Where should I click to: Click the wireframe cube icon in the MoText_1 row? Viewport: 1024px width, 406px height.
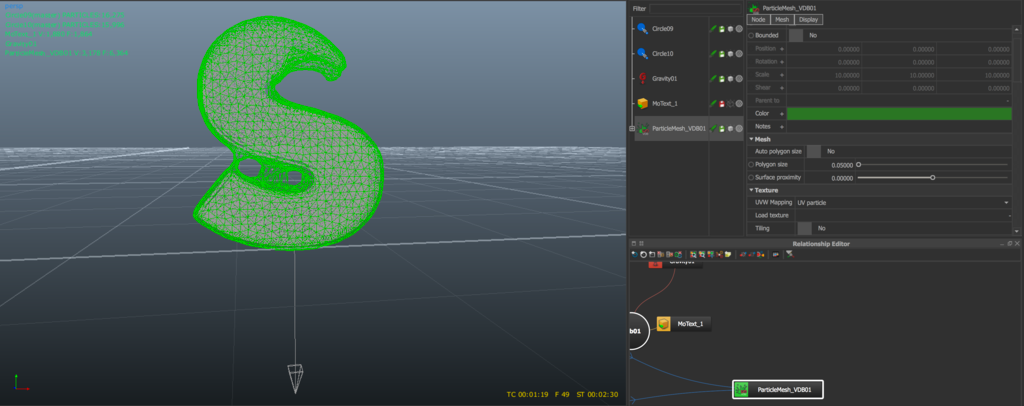[x=730, y=103]
